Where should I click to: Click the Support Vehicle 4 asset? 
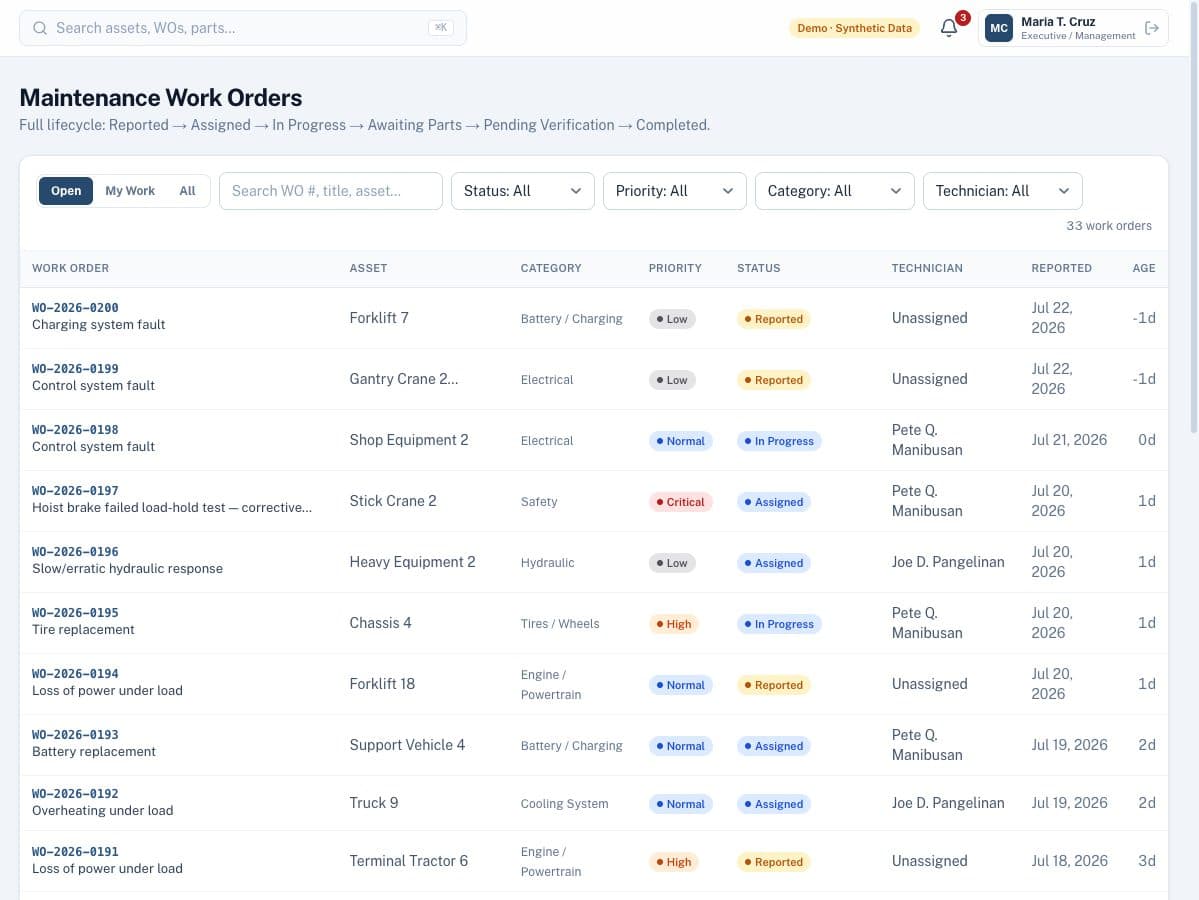(407, 745)
